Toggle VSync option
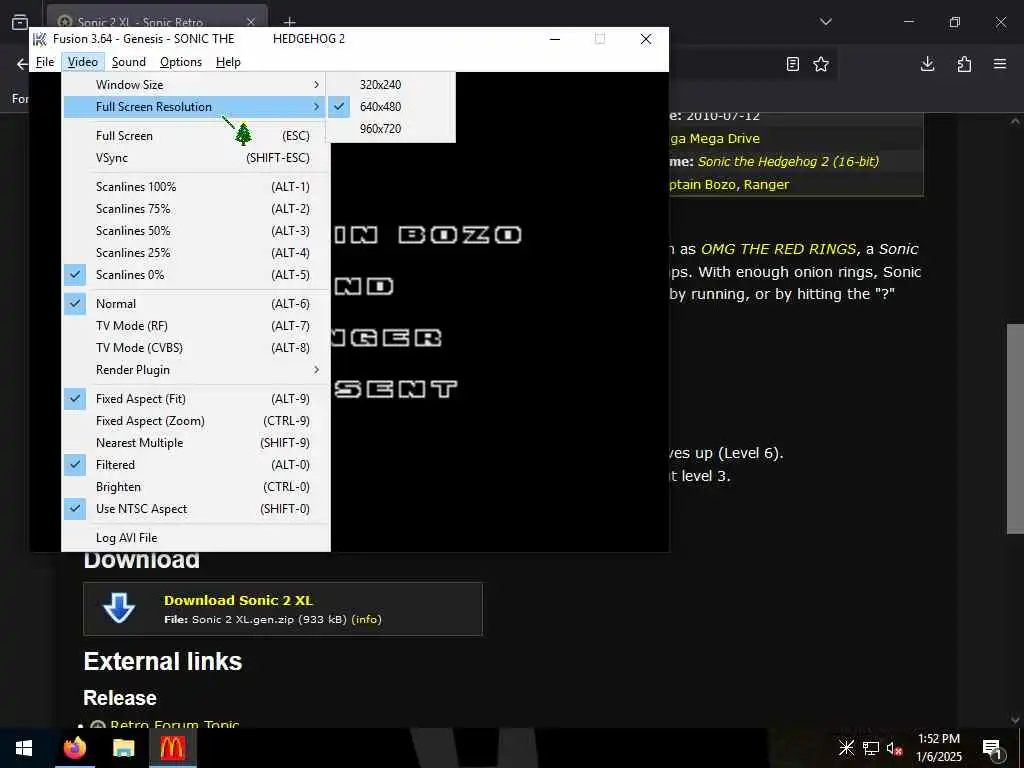Viewport: 1024px width, 768px height. point(196,158)
